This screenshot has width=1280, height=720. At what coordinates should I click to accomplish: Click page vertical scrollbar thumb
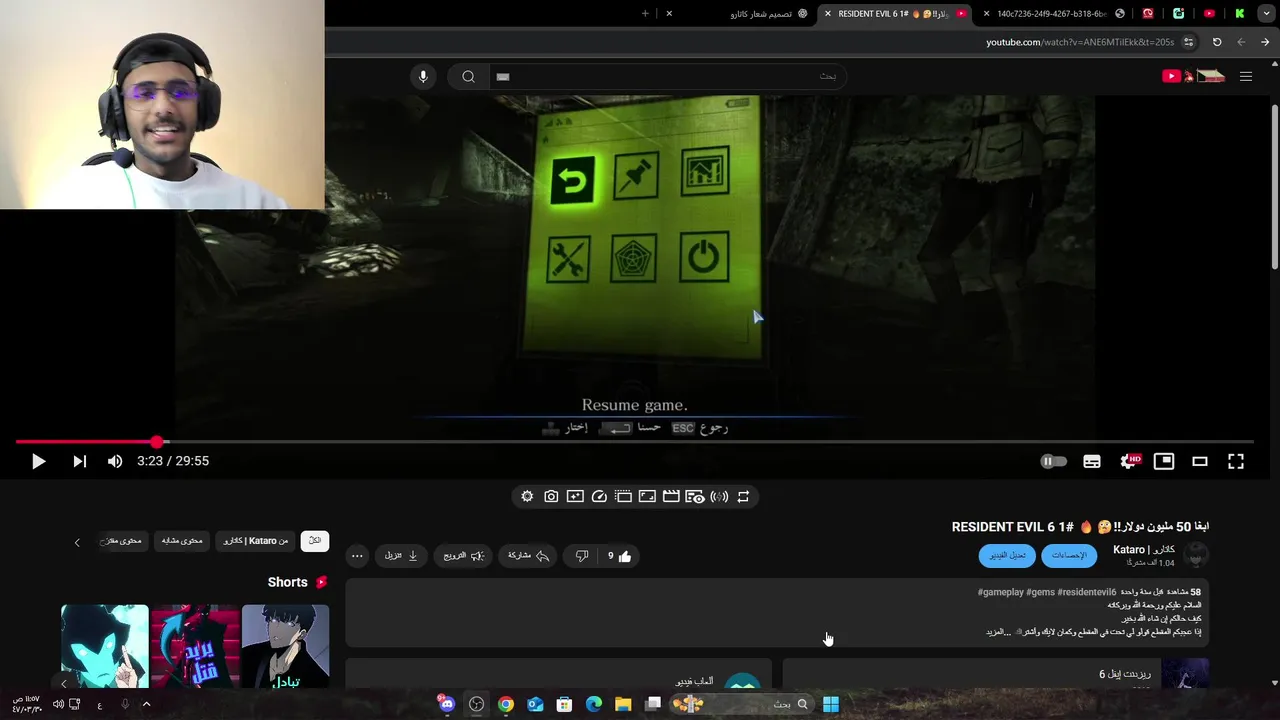click(x=1274, y=185)
